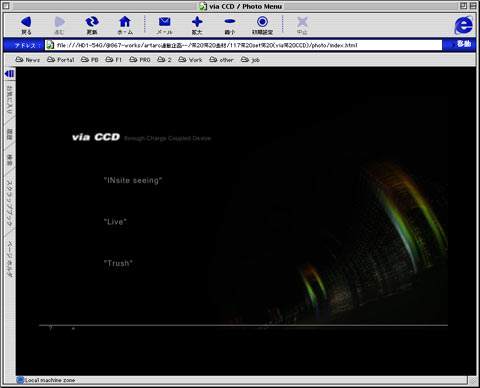Open the job favorites folder

250,60
